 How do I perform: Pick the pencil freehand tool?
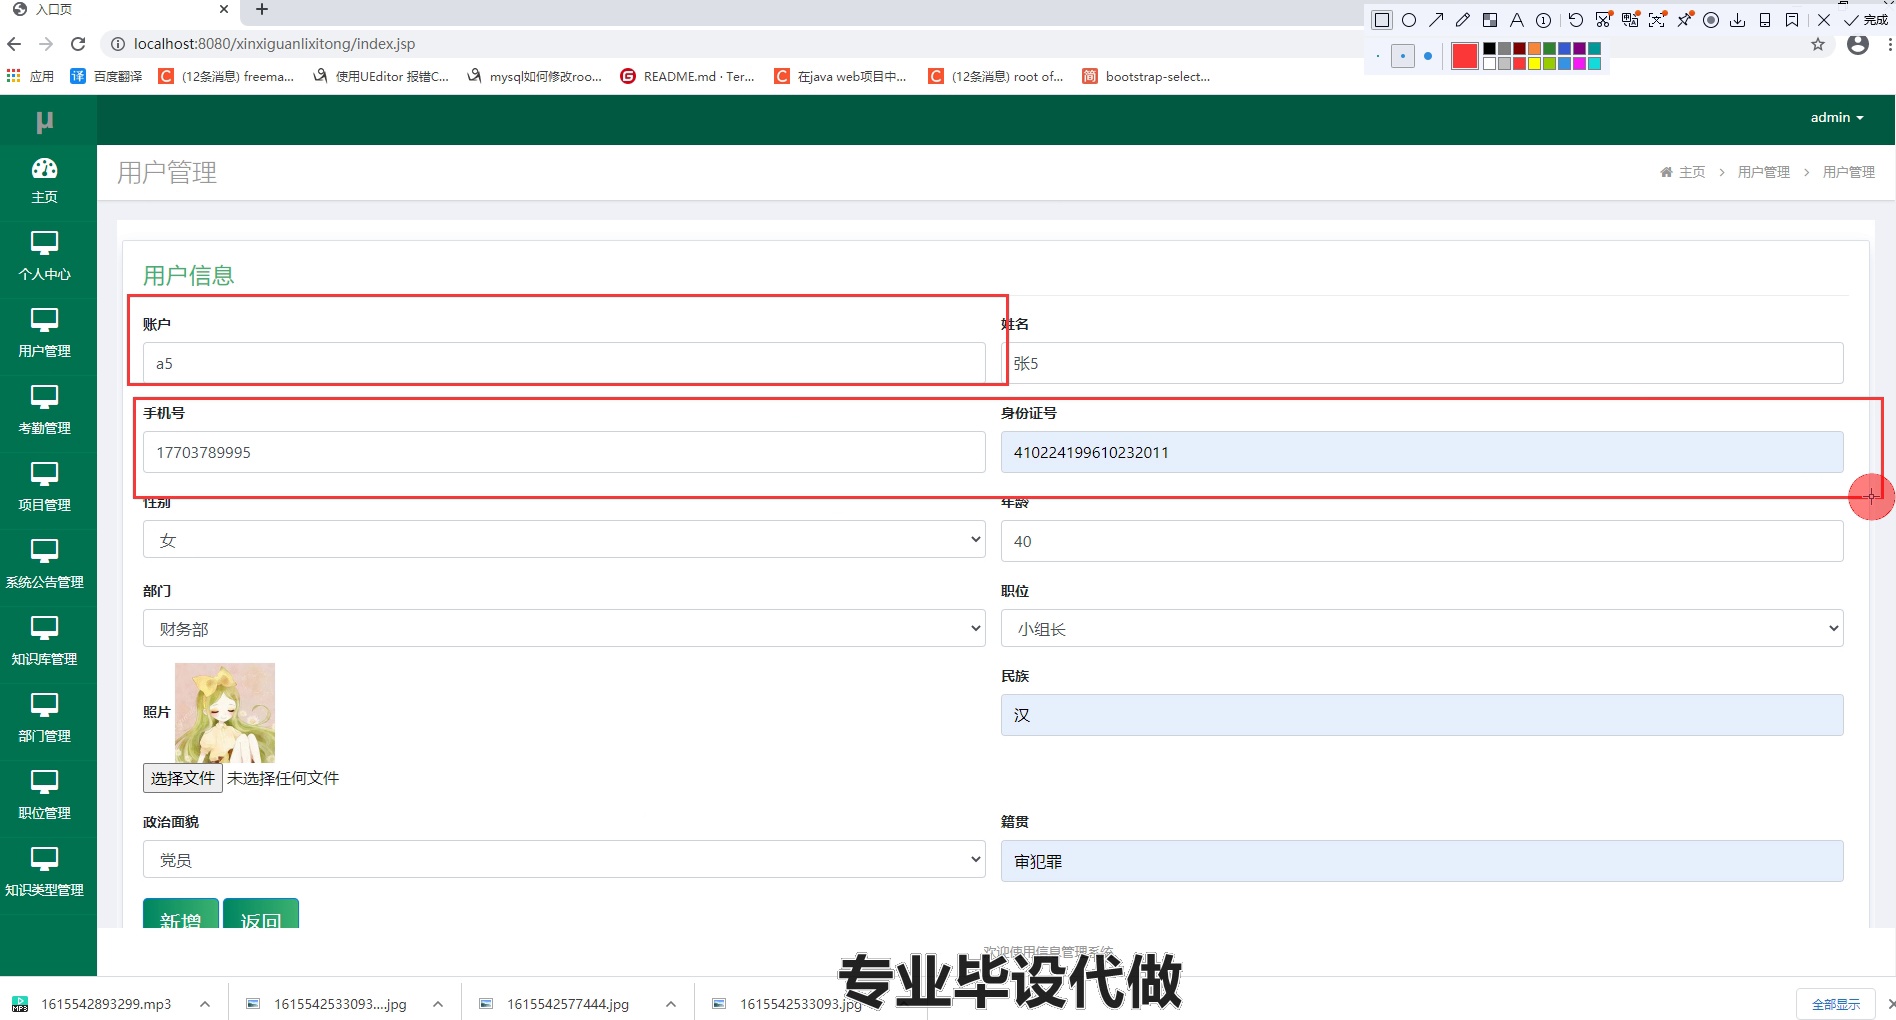click(x=1463, y=20)
